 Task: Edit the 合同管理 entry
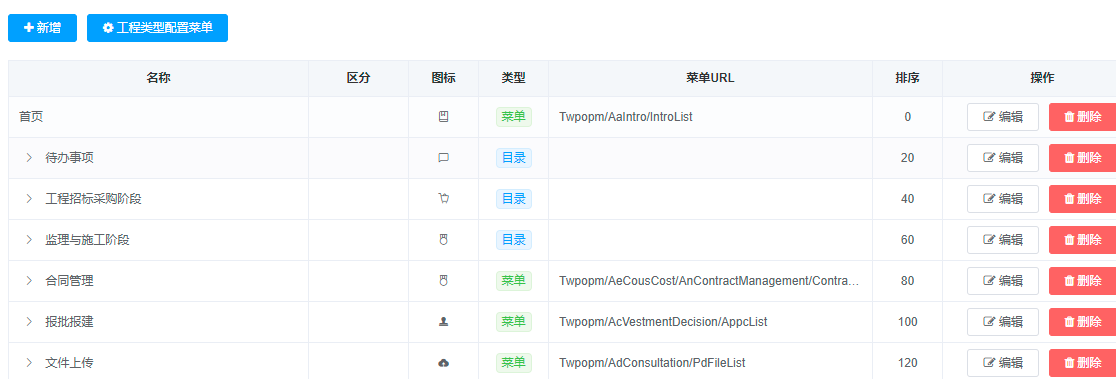tap(1003, 281)
